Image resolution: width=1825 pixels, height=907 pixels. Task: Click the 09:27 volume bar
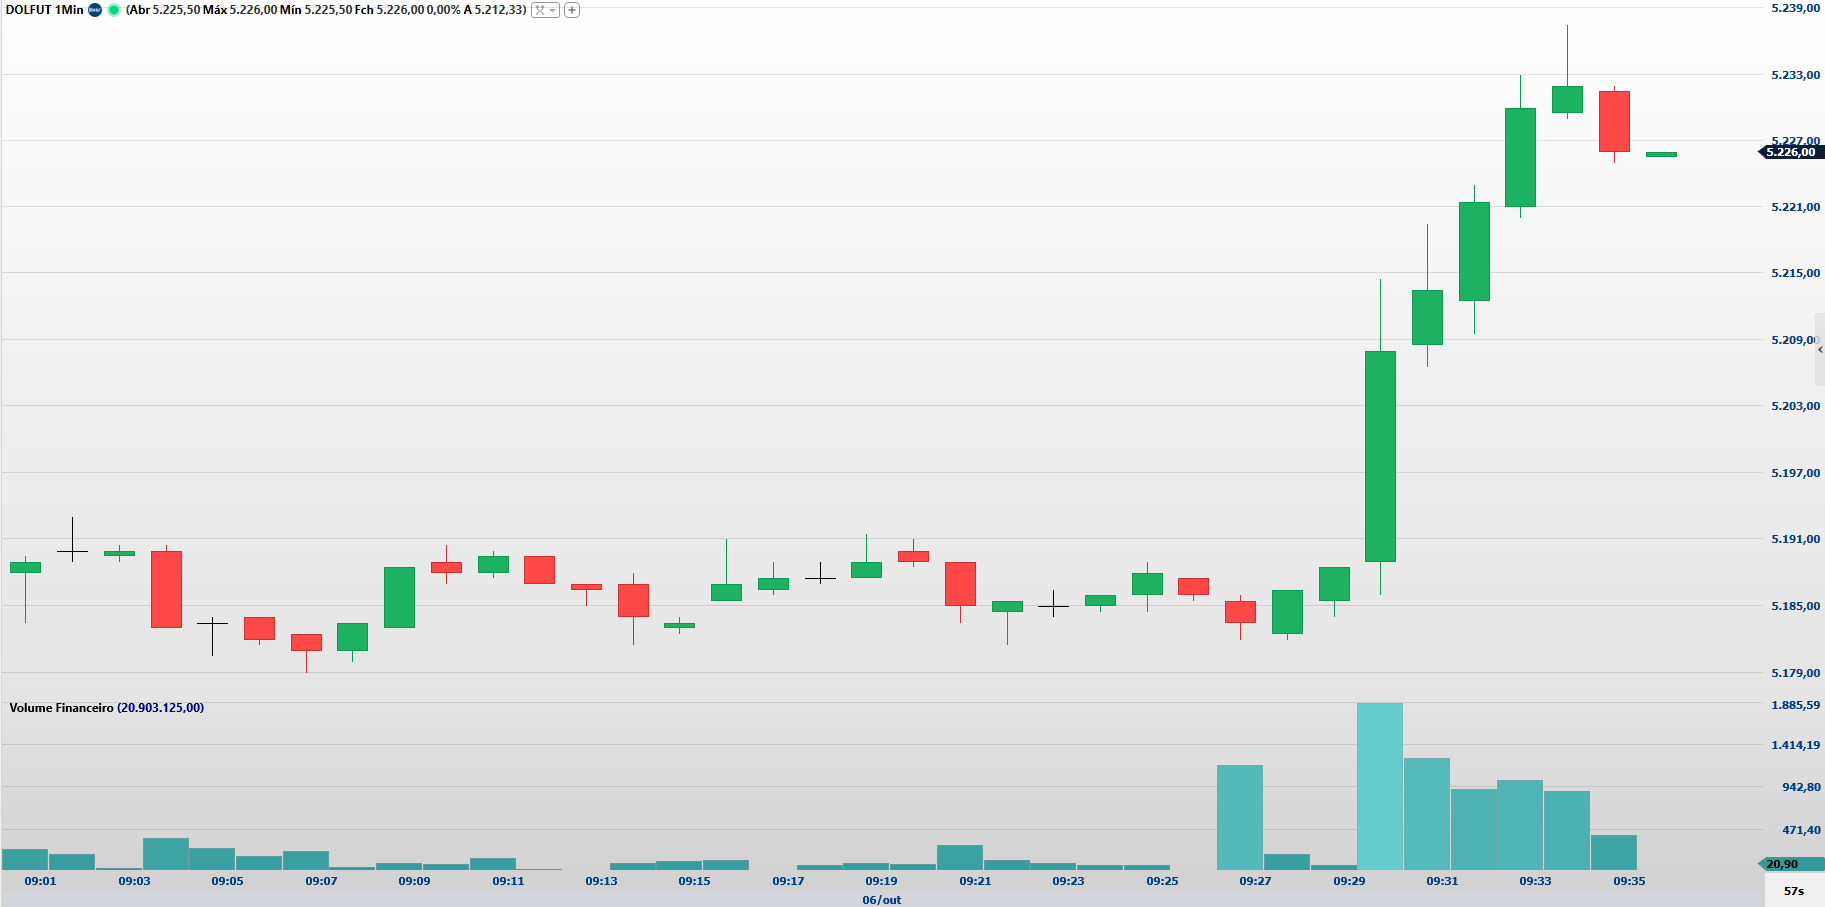click(x=1240, y=816)
